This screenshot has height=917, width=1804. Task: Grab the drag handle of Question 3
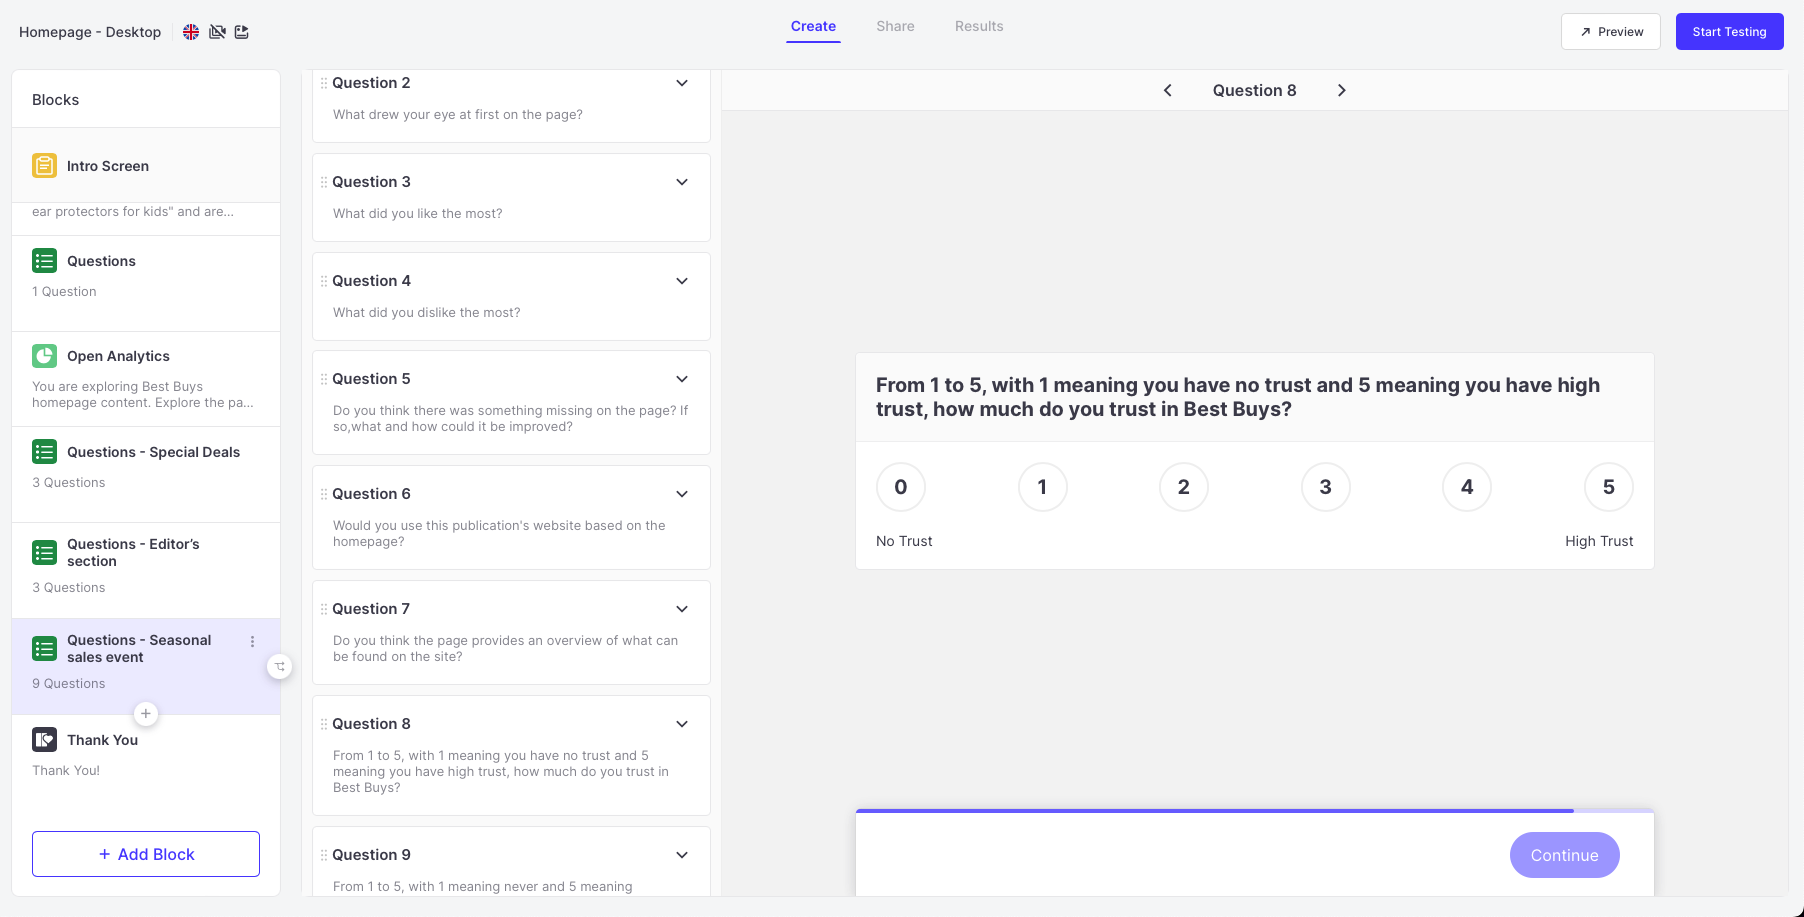(x=324, y=182)
